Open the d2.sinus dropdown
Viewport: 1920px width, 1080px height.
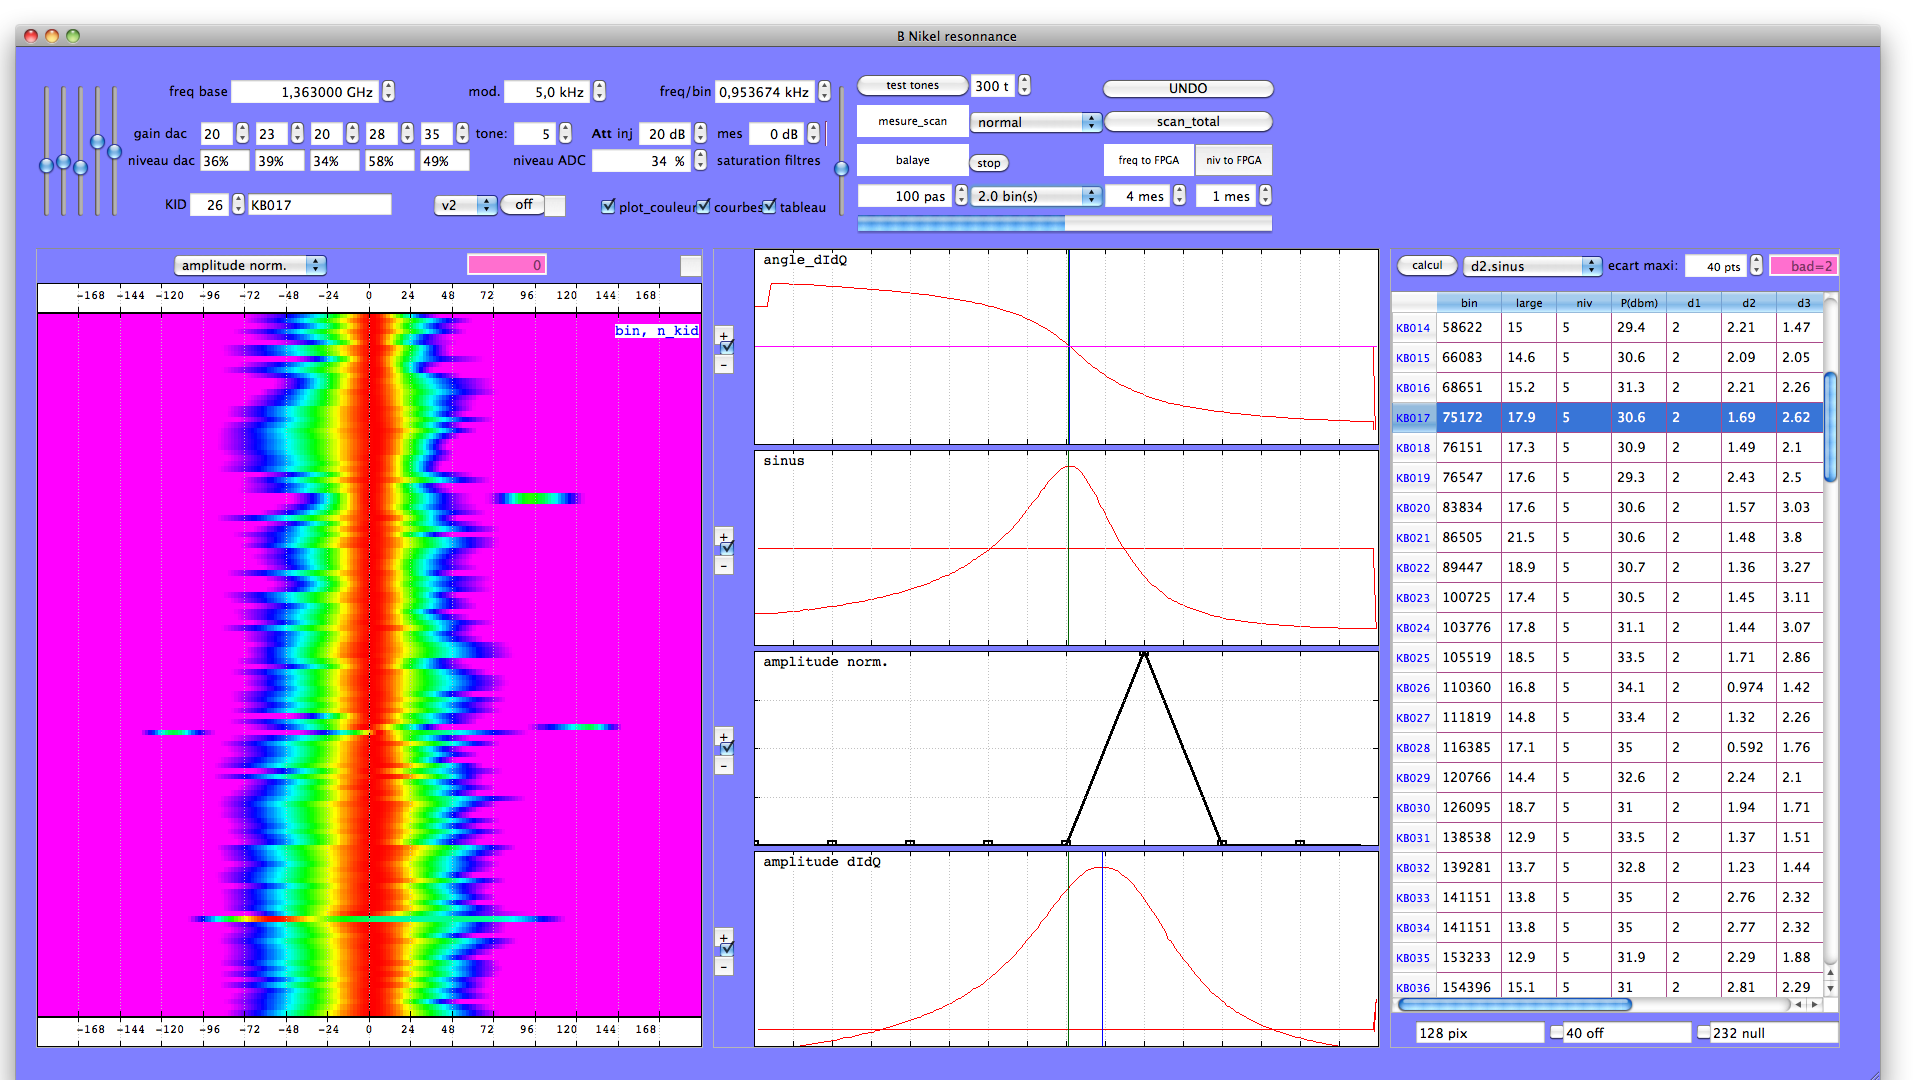tap(1532, 266)
